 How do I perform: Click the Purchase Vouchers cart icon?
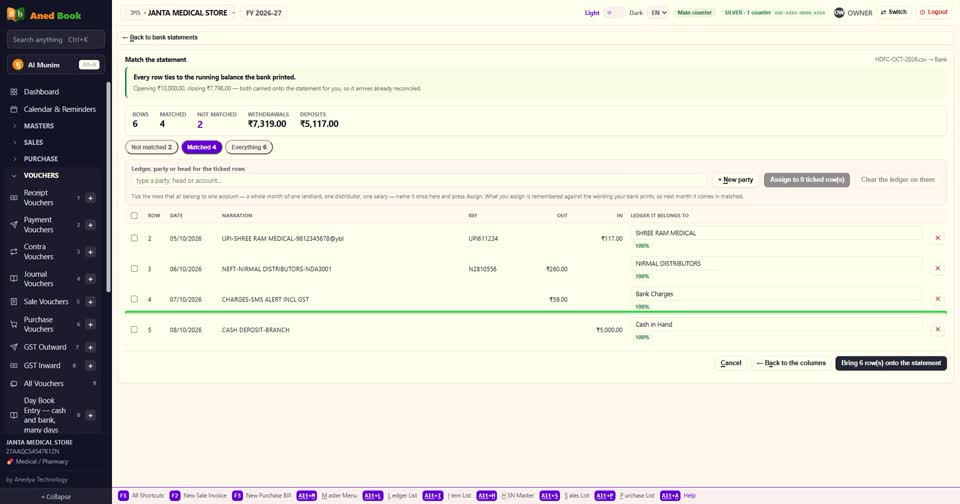point(13,325)
